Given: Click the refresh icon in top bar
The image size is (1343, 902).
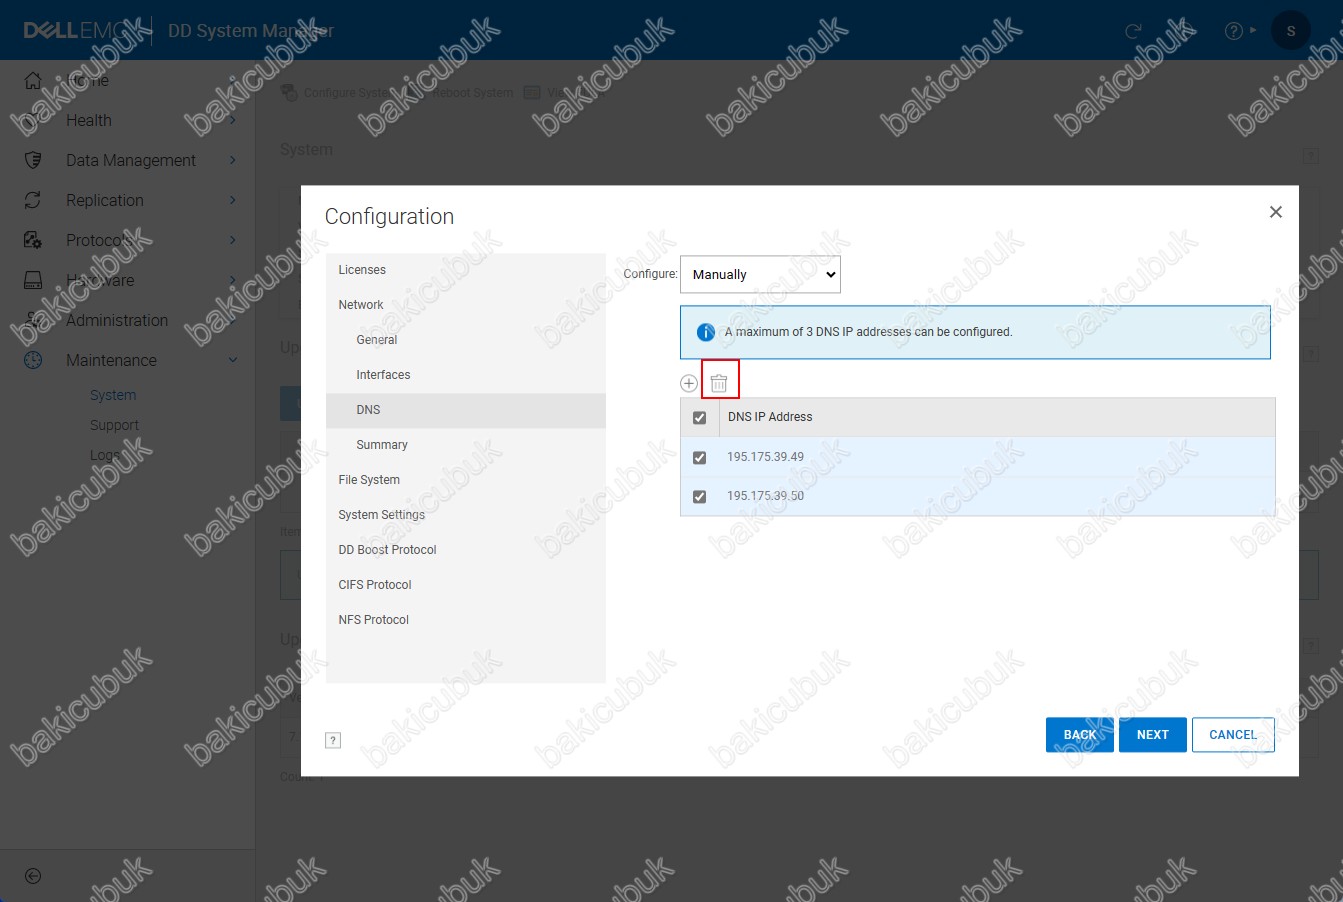Looking at the screenshot, I should tap(1133, 31).
